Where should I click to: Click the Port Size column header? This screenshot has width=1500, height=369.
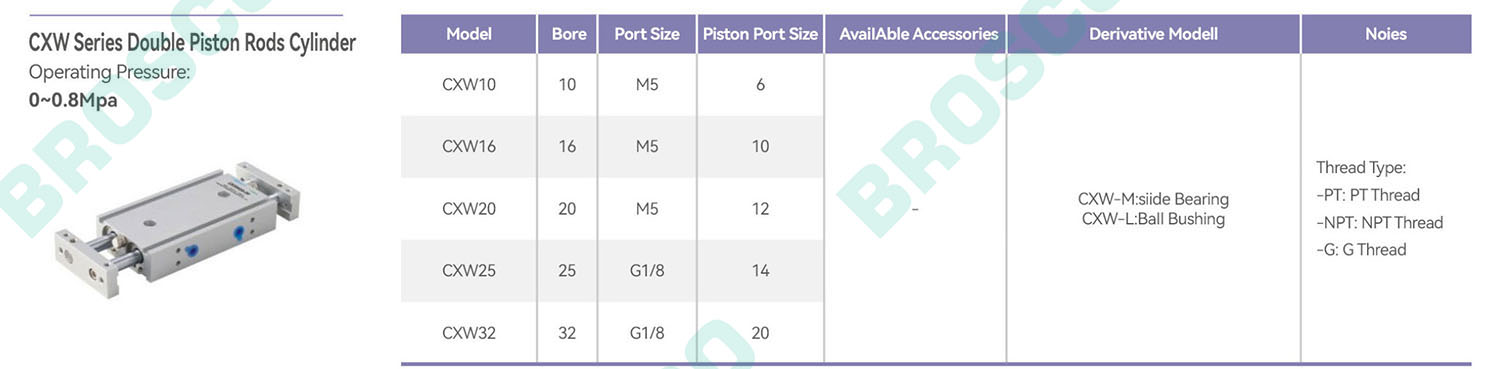pyautogui.click(x=647, y=34)
